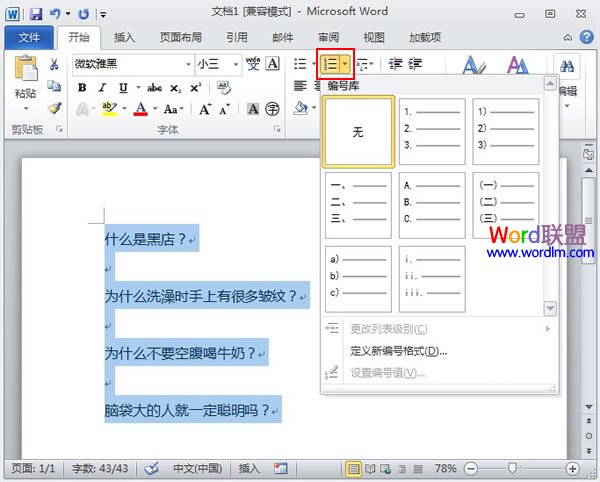Toggle Subscript formatting
This screenshot has height=482, width=600.
coord(175,88)
